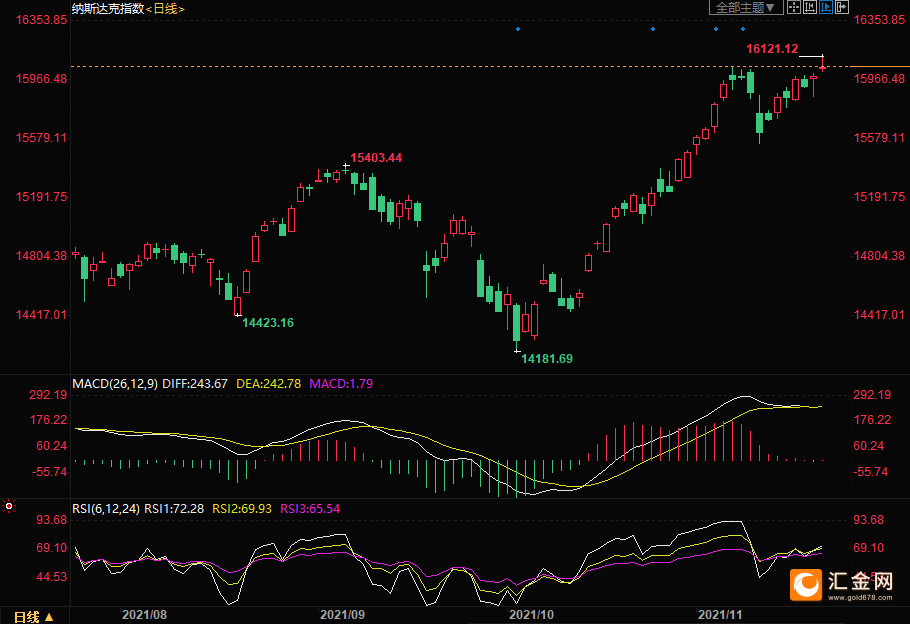Select the 纳斯达克指数 title text
The image size is (910, 624).
[x=108, y=9]
